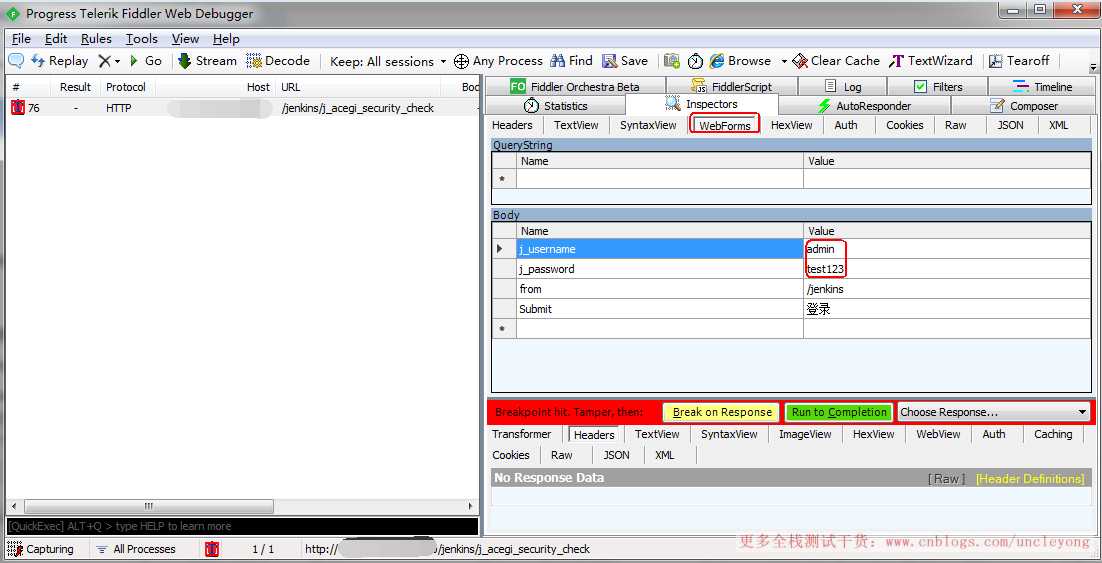Open the Tools menu
The image size is (1102, 563).
[142, 39]
